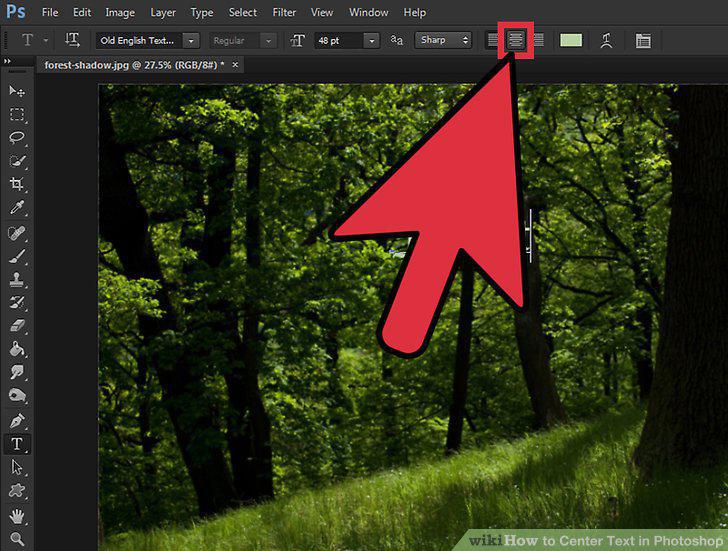Right align the text
The width and height of the screenshot is (728, 551).
539,40
